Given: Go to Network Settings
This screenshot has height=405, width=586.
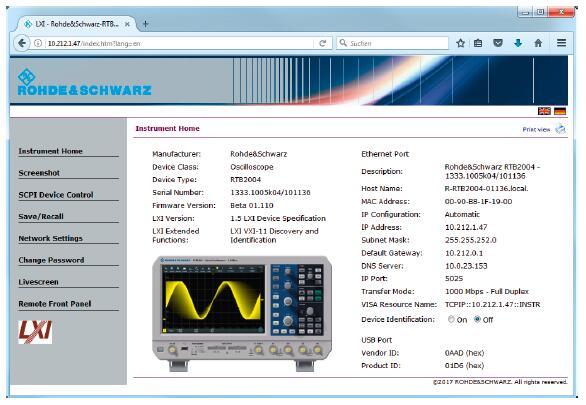Looking at the screenshot, I should click(x=51, y=238).
